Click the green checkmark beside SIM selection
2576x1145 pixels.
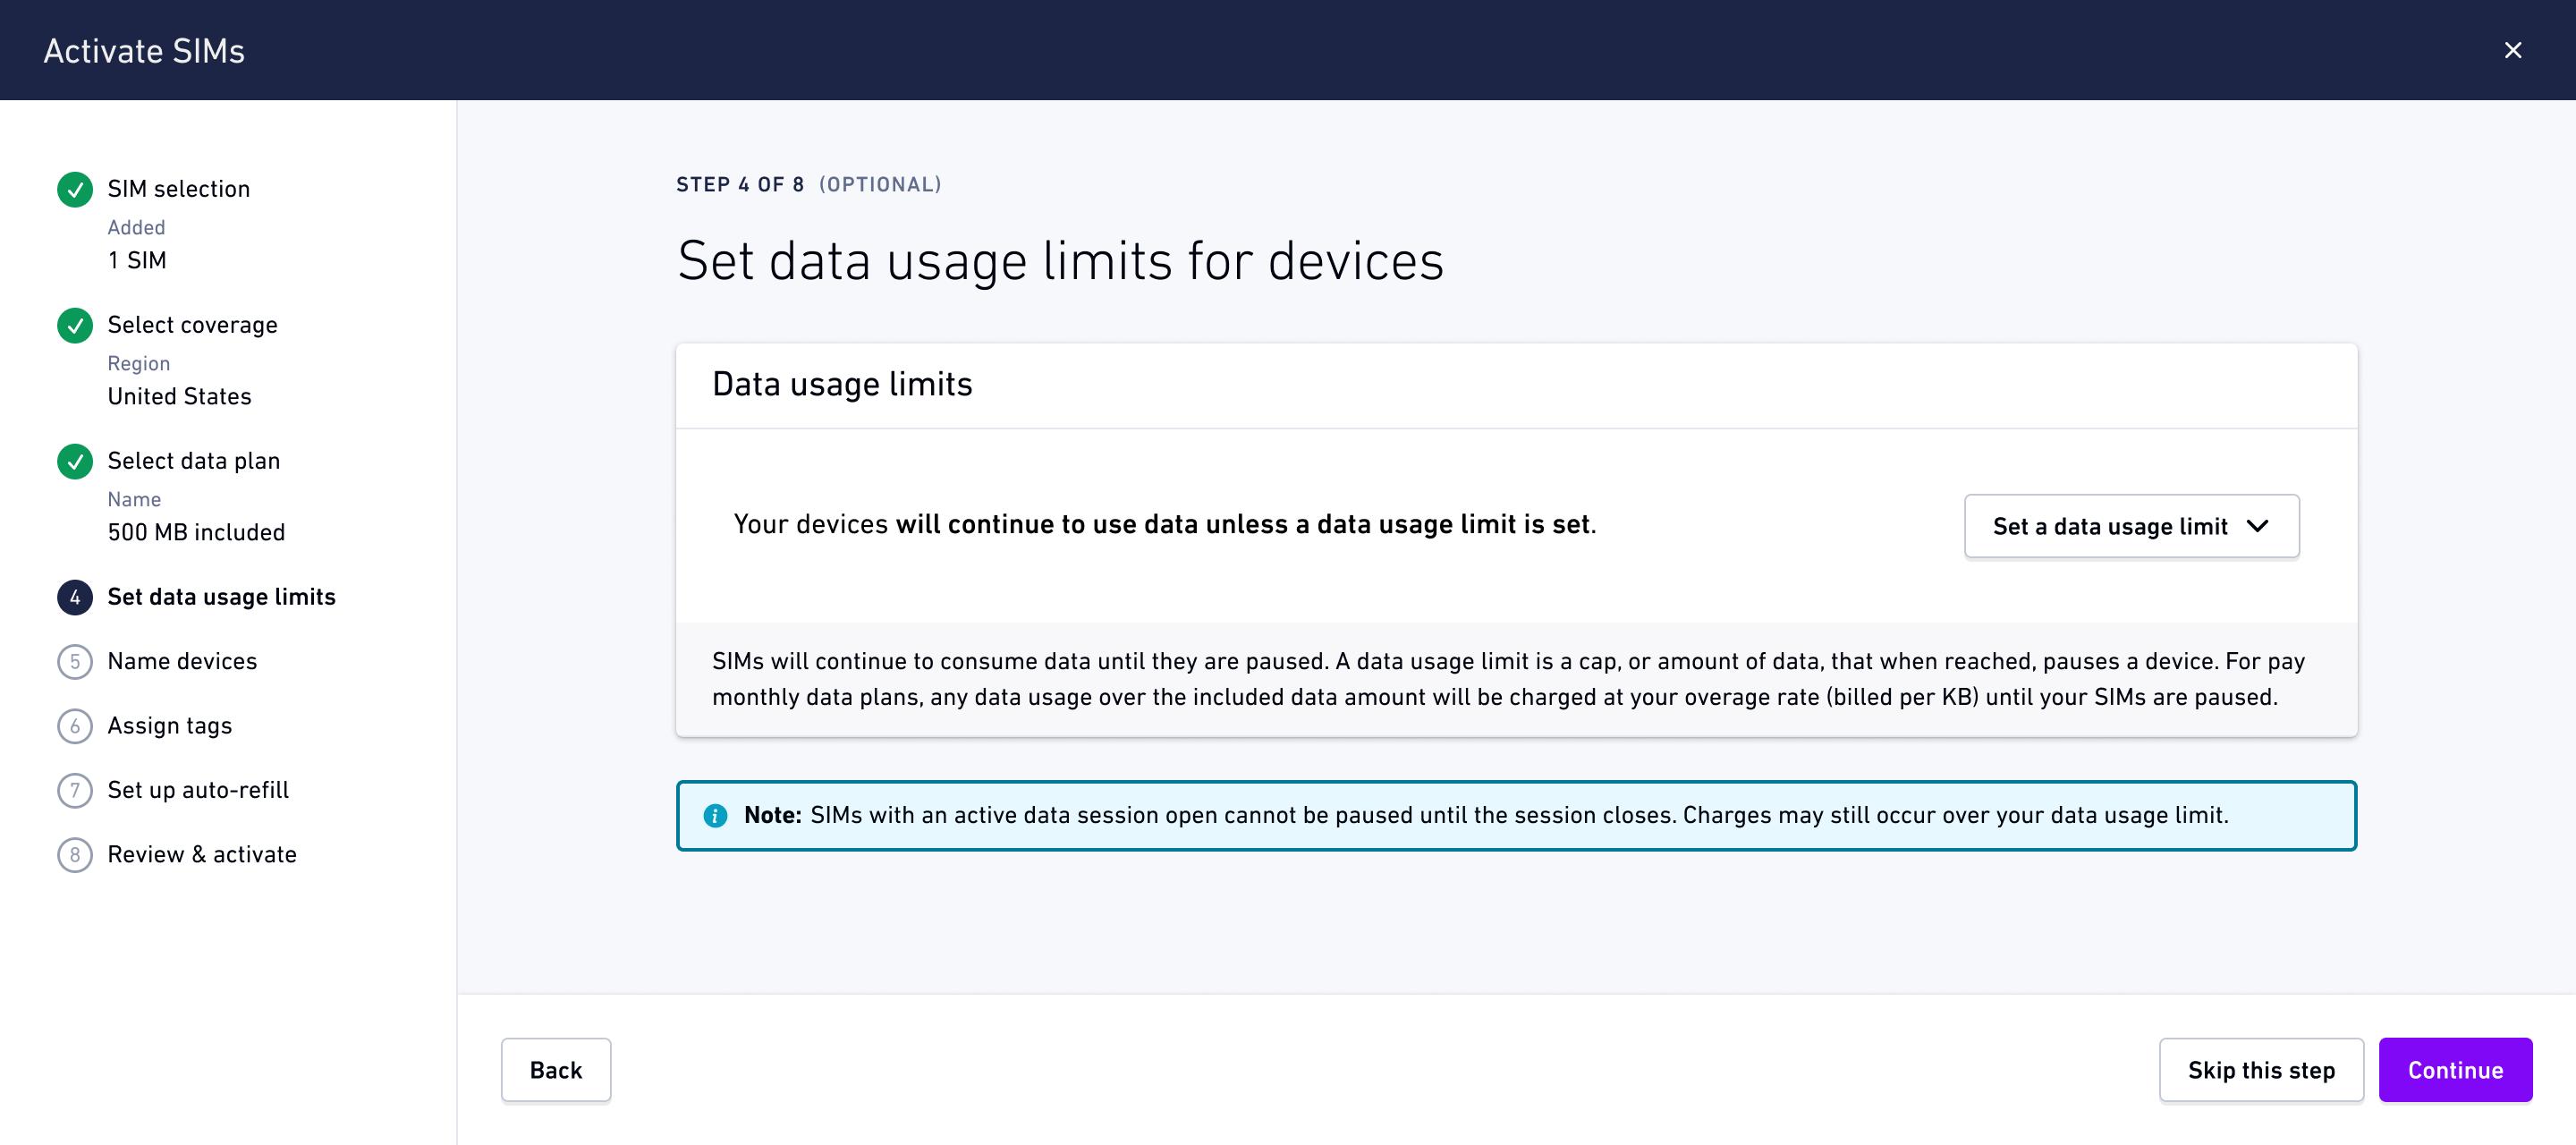pos(75,190)
